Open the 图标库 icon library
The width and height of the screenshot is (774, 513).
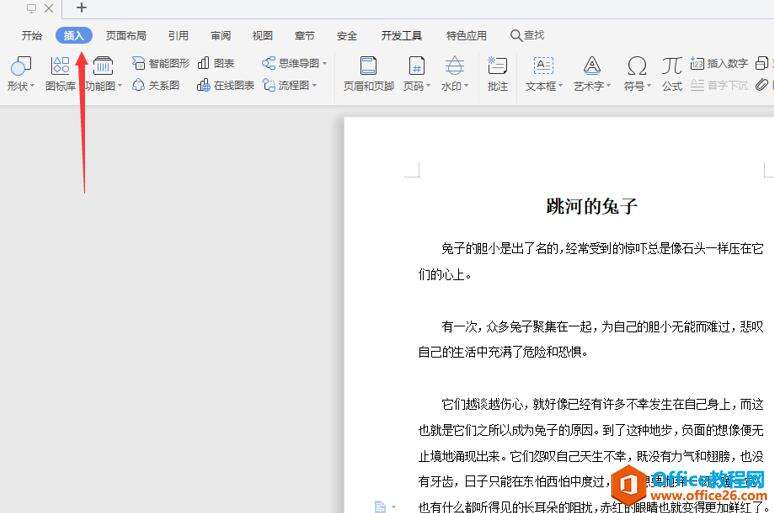point(60,74)
